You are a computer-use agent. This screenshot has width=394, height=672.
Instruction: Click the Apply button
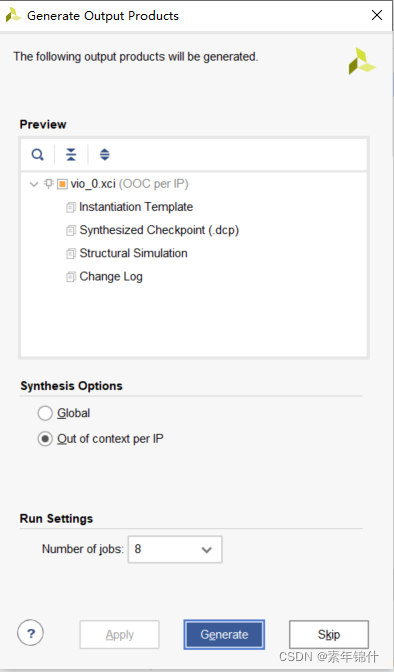(120, 634)
